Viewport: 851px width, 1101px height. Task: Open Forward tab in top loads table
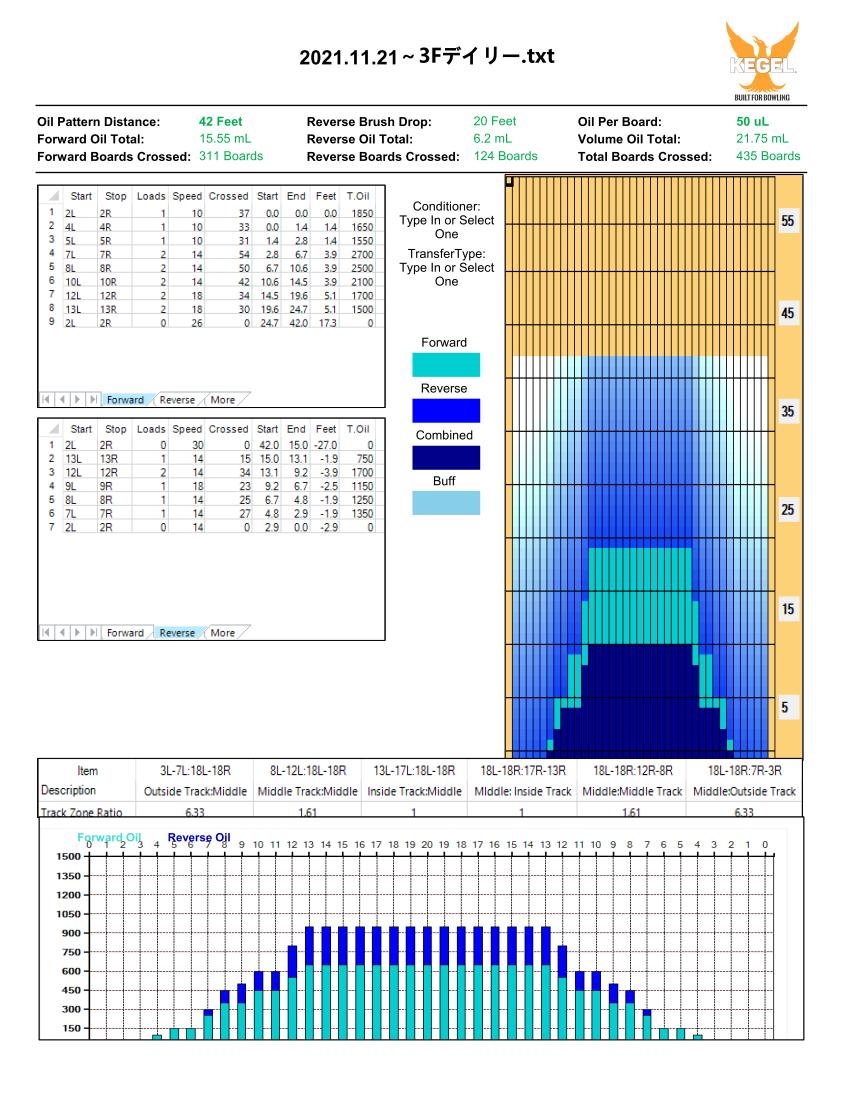click(x=125, y=400)
